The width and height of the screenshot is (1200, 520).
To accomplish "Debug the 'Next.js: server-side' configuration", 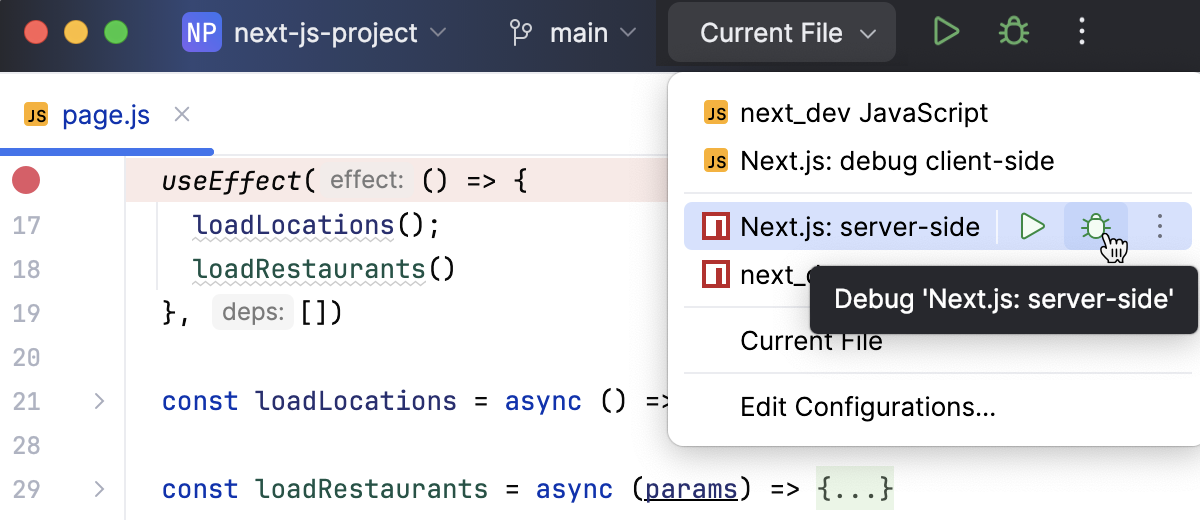I will [1096, 227].
